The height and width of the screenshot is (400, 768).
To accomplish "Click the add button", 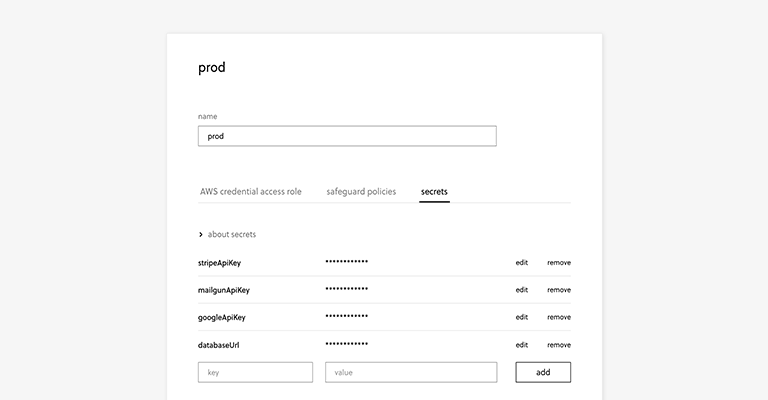I will click(x=543, y=372).
